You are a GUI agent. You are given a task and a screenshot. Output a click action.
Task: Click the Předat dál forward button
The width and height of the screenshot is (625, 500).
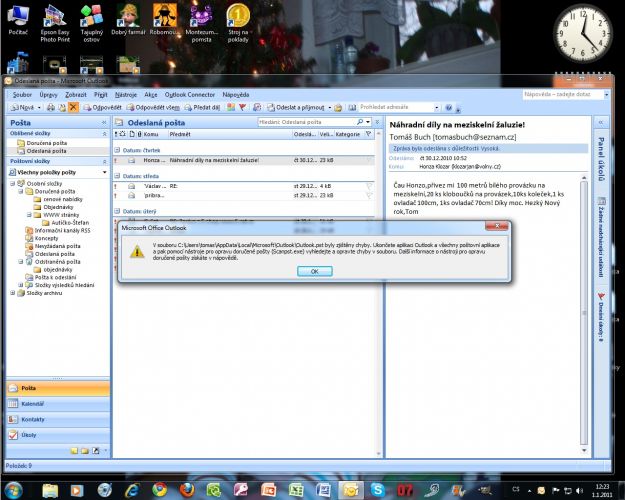[202, 107]
